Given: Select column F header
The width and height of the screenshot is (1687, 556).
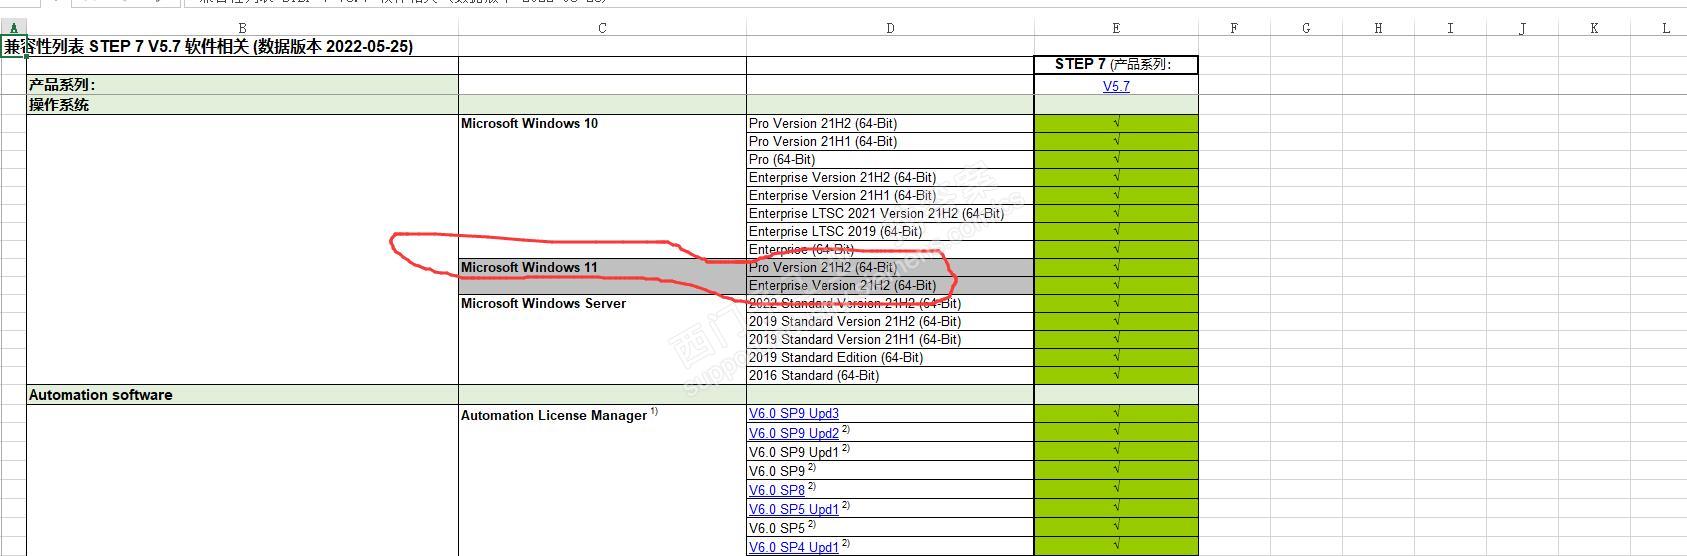Looking at the screenshot, I should point(1234,28).
